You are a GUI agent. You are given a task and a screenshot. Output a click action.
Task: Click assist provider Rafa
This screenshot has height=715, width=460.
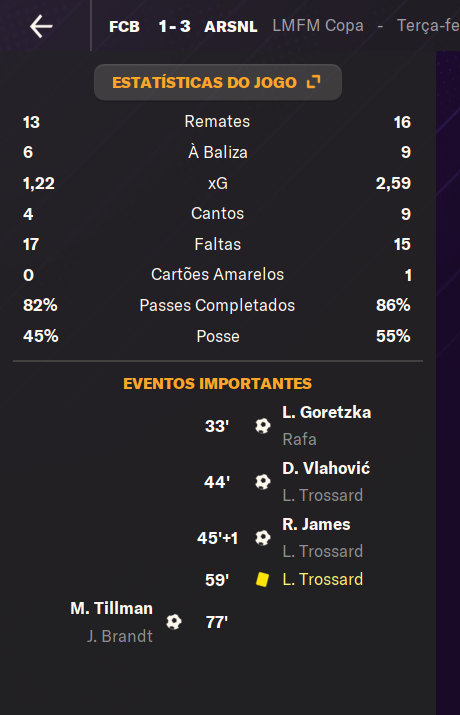(299, 440)
